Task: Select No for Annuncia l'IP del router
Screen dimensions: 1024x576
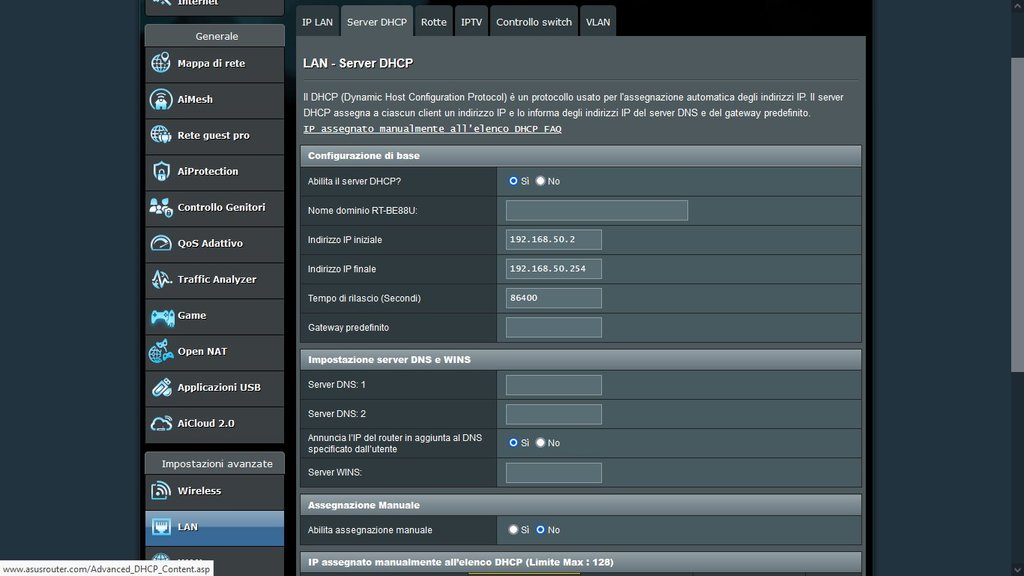Action: tap(541, 443)
